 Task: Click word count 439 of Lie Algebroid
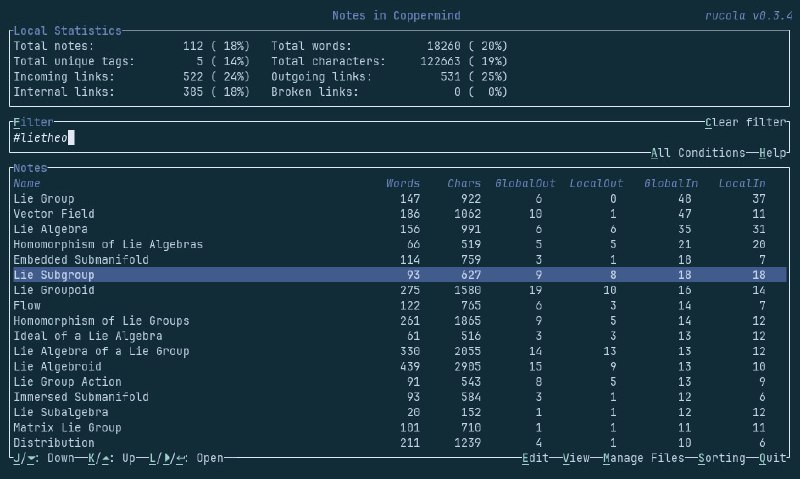(x=410, y=367)
